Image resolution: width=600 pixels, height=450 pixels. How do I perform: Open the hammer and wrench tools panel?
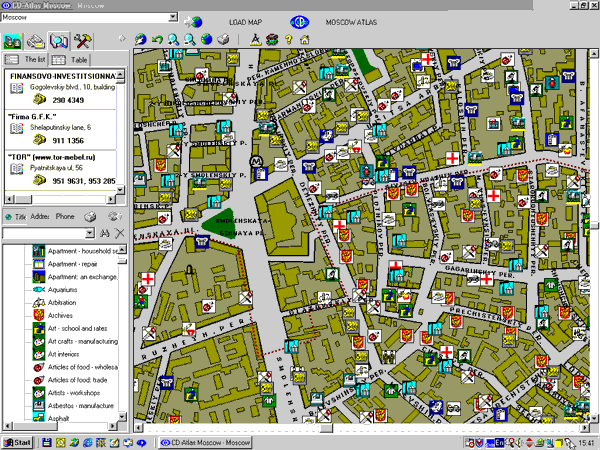pyautogui.click(x=82, y=41)
